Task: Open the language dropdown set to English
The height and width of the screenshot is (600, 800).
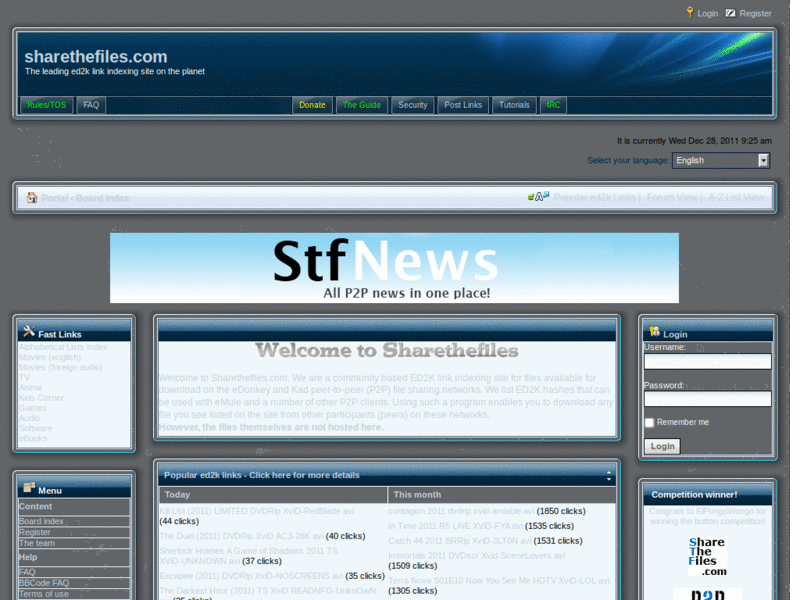Action: click(x=721, y=160)
